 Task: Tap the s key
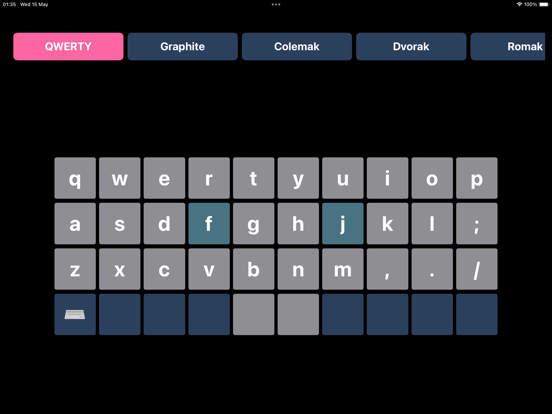[120, 224]
